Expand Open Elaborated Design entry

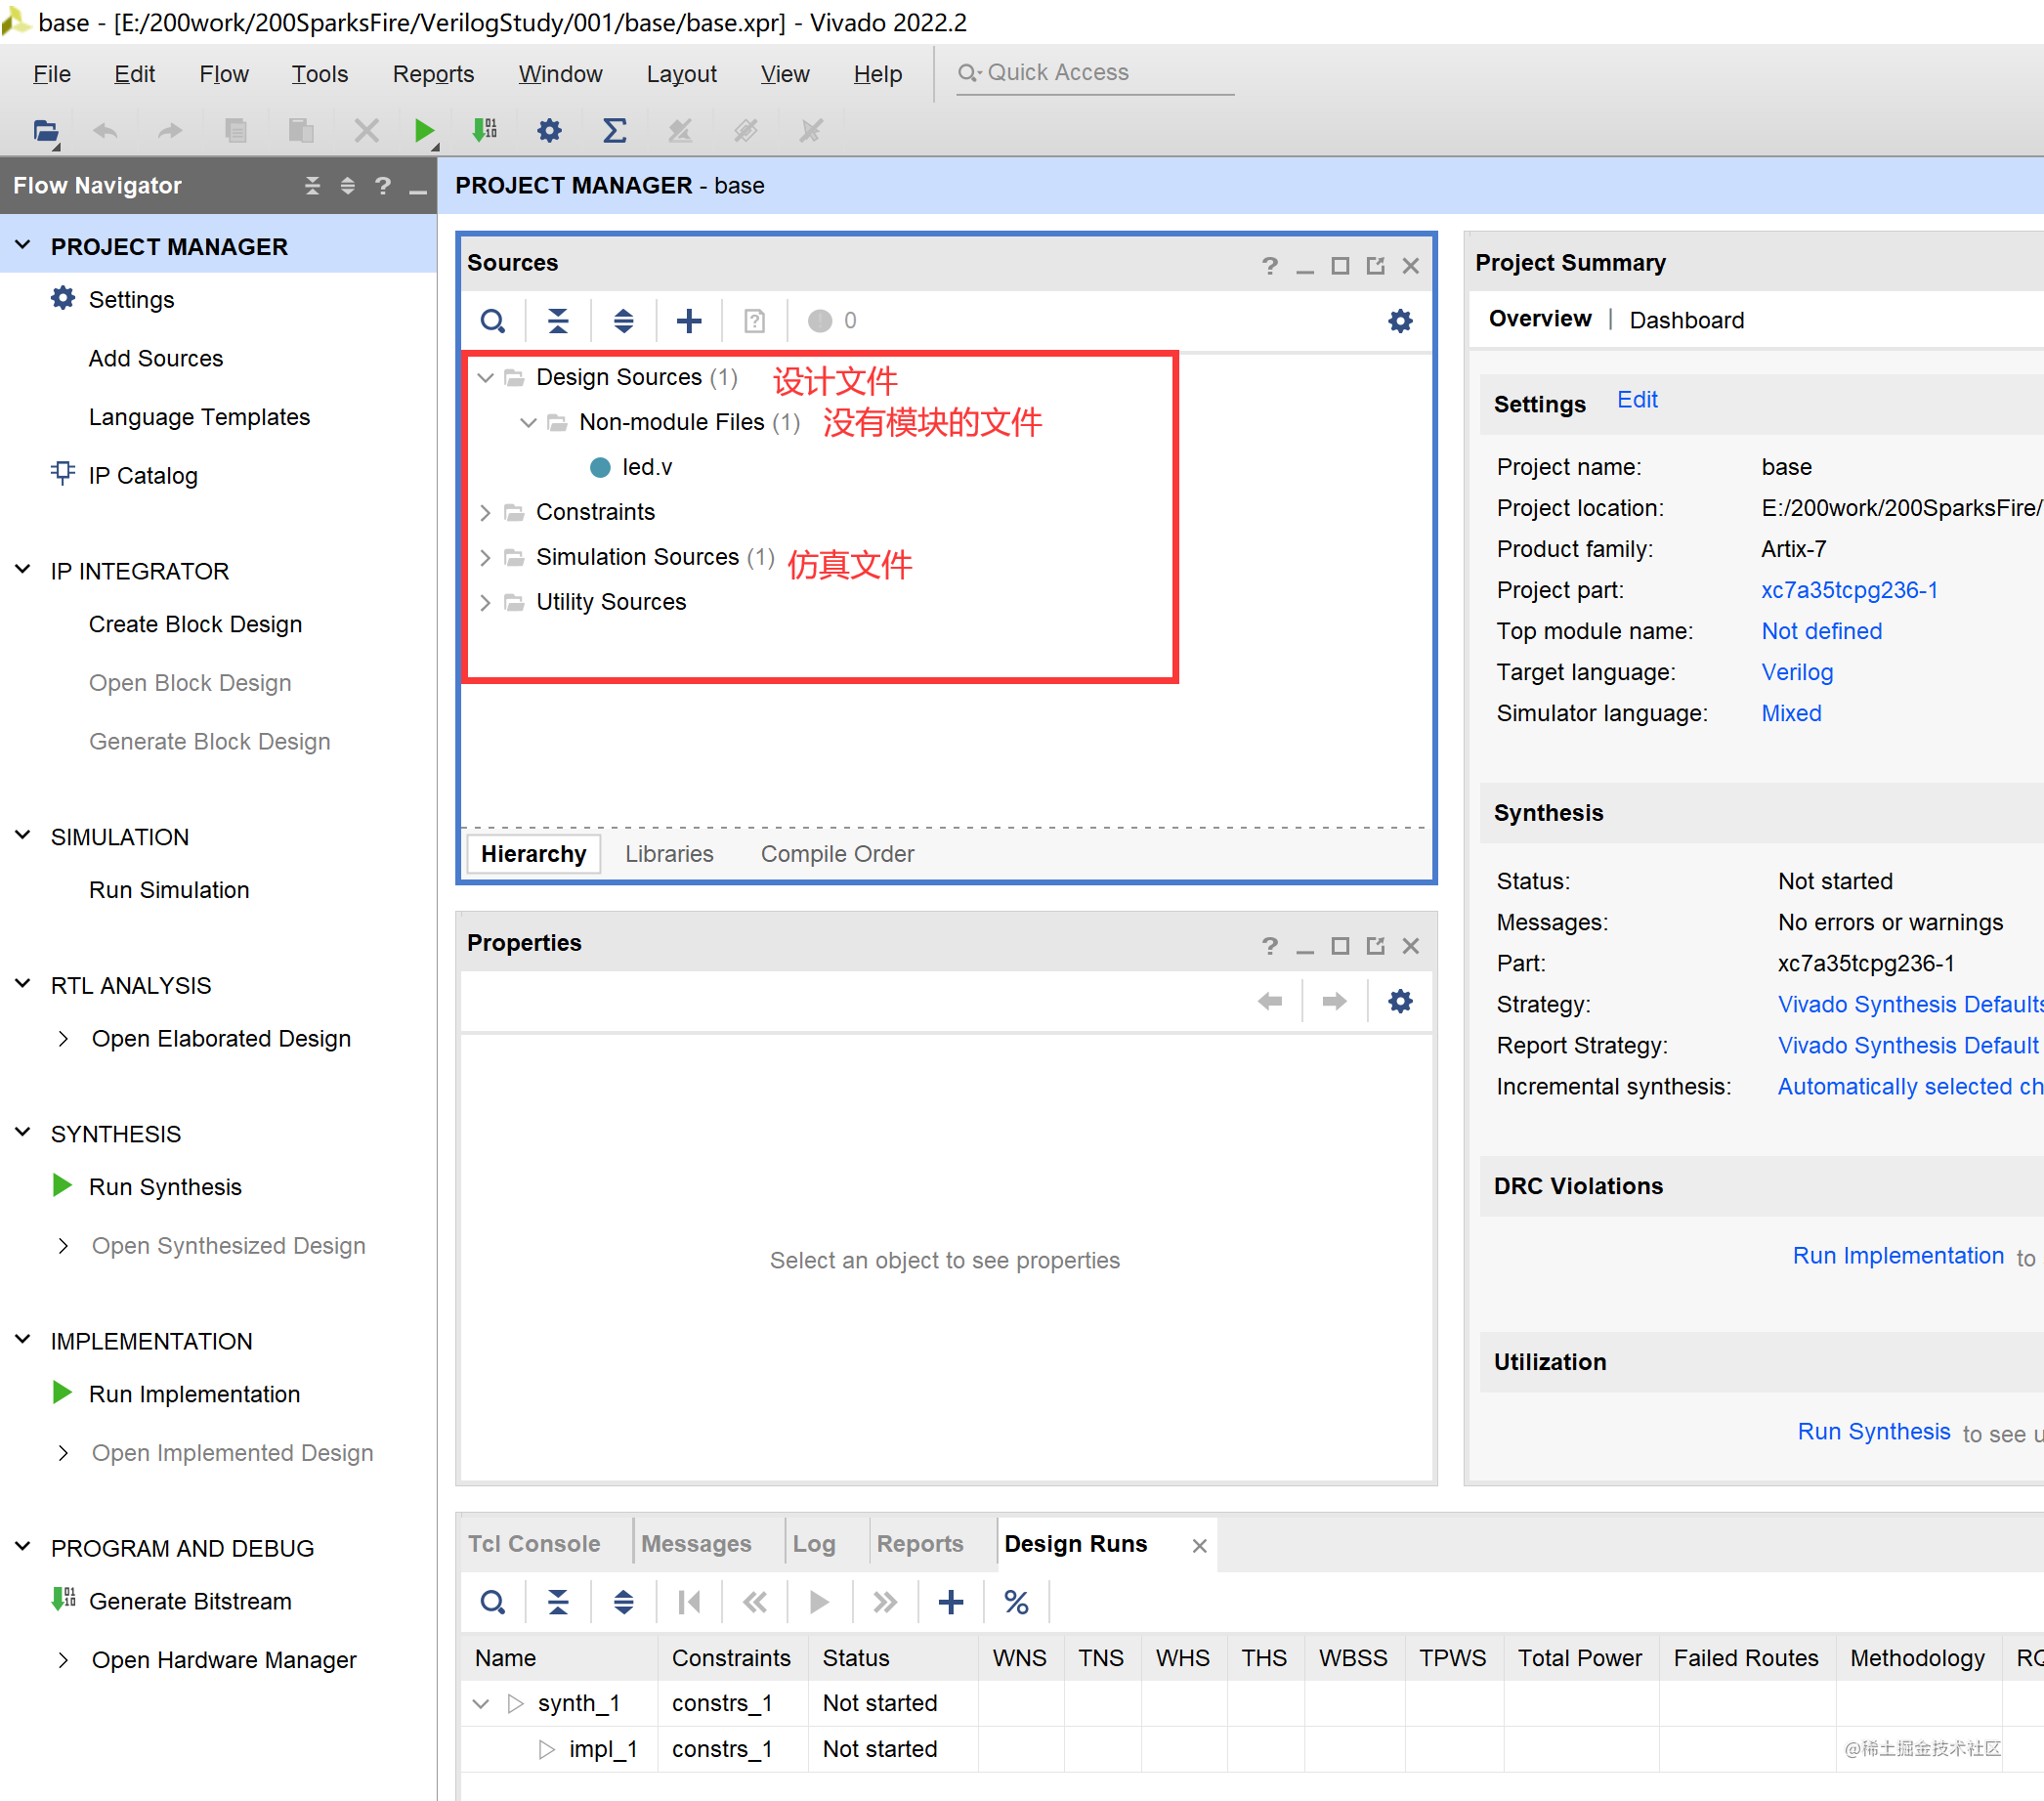point(64,1039)
